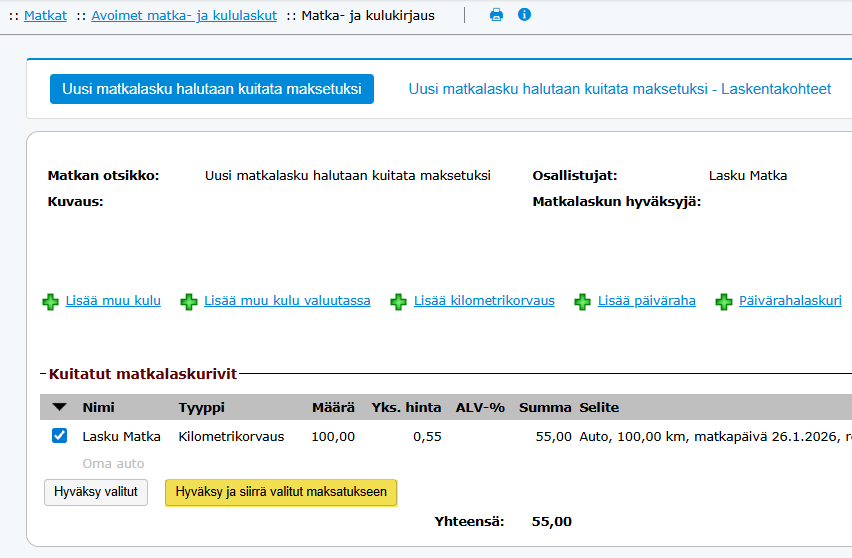Click green plus beside Lisää muu kulu valuutassa
Image resolution: width=852 pixels, height=558 pixels.
pos(189,302)
